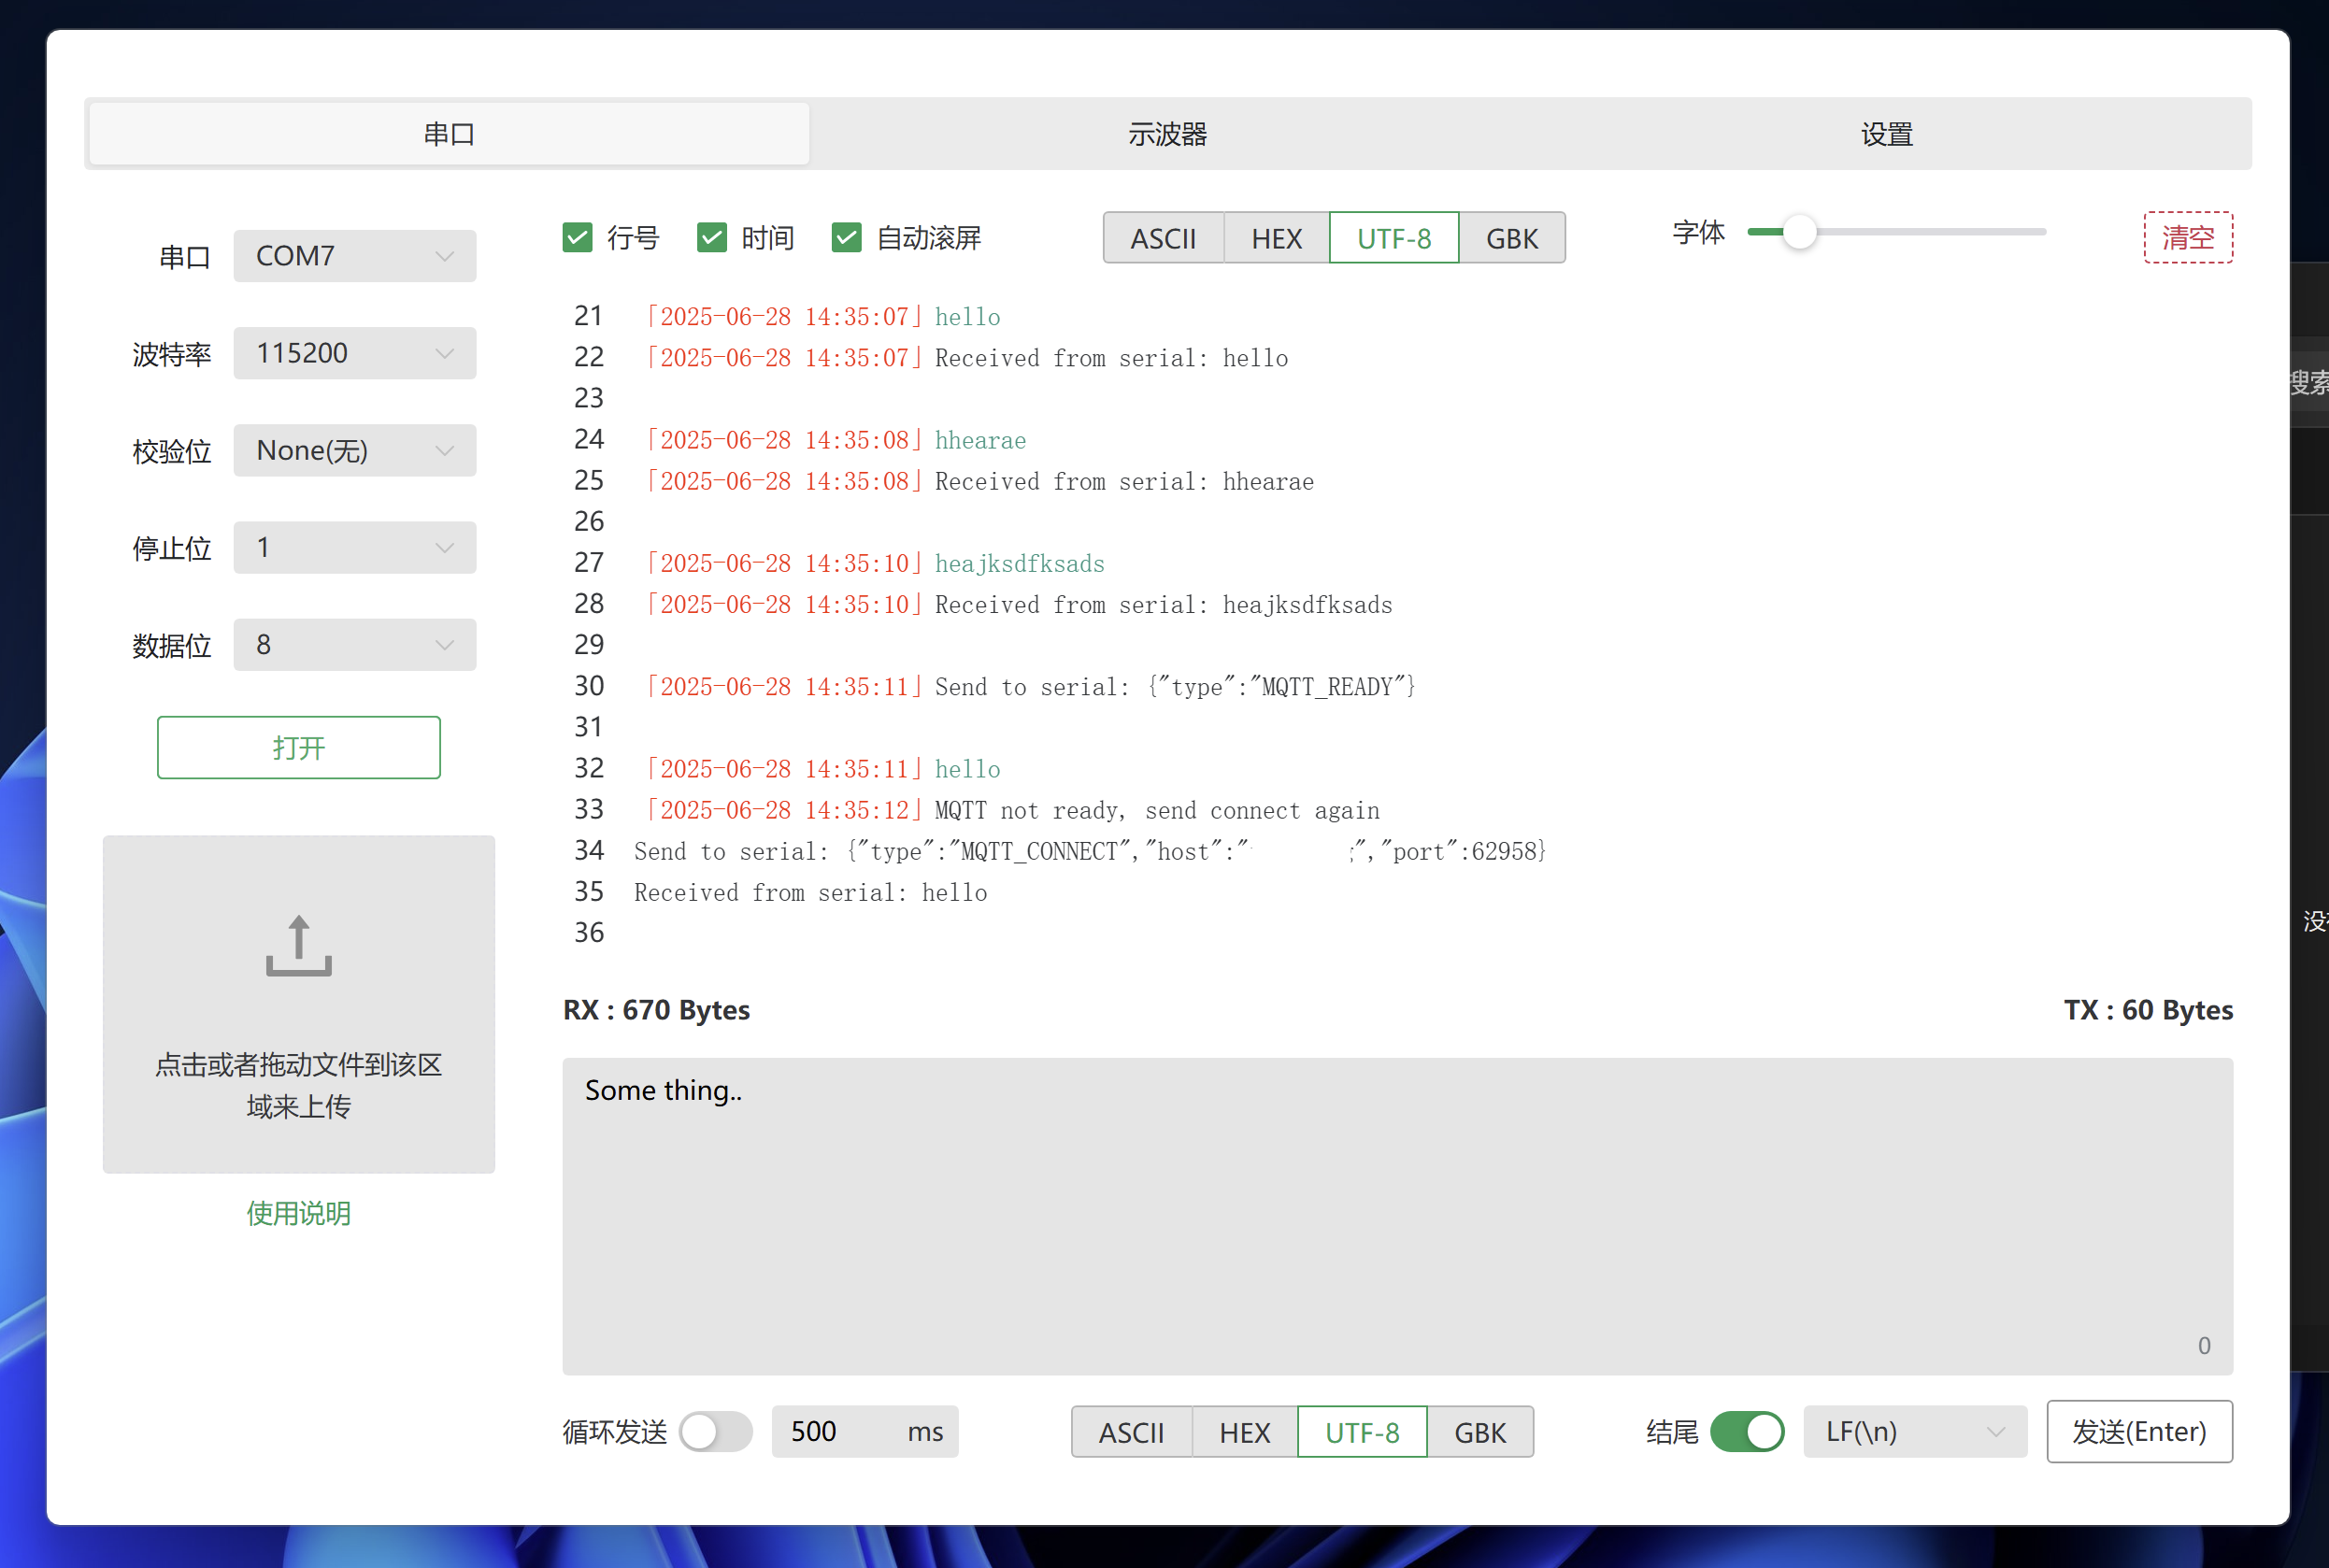Open the 使用说明 usage instructions
The height and width of the screenshot is (1568, 2329).
[x=297, y=1213]
